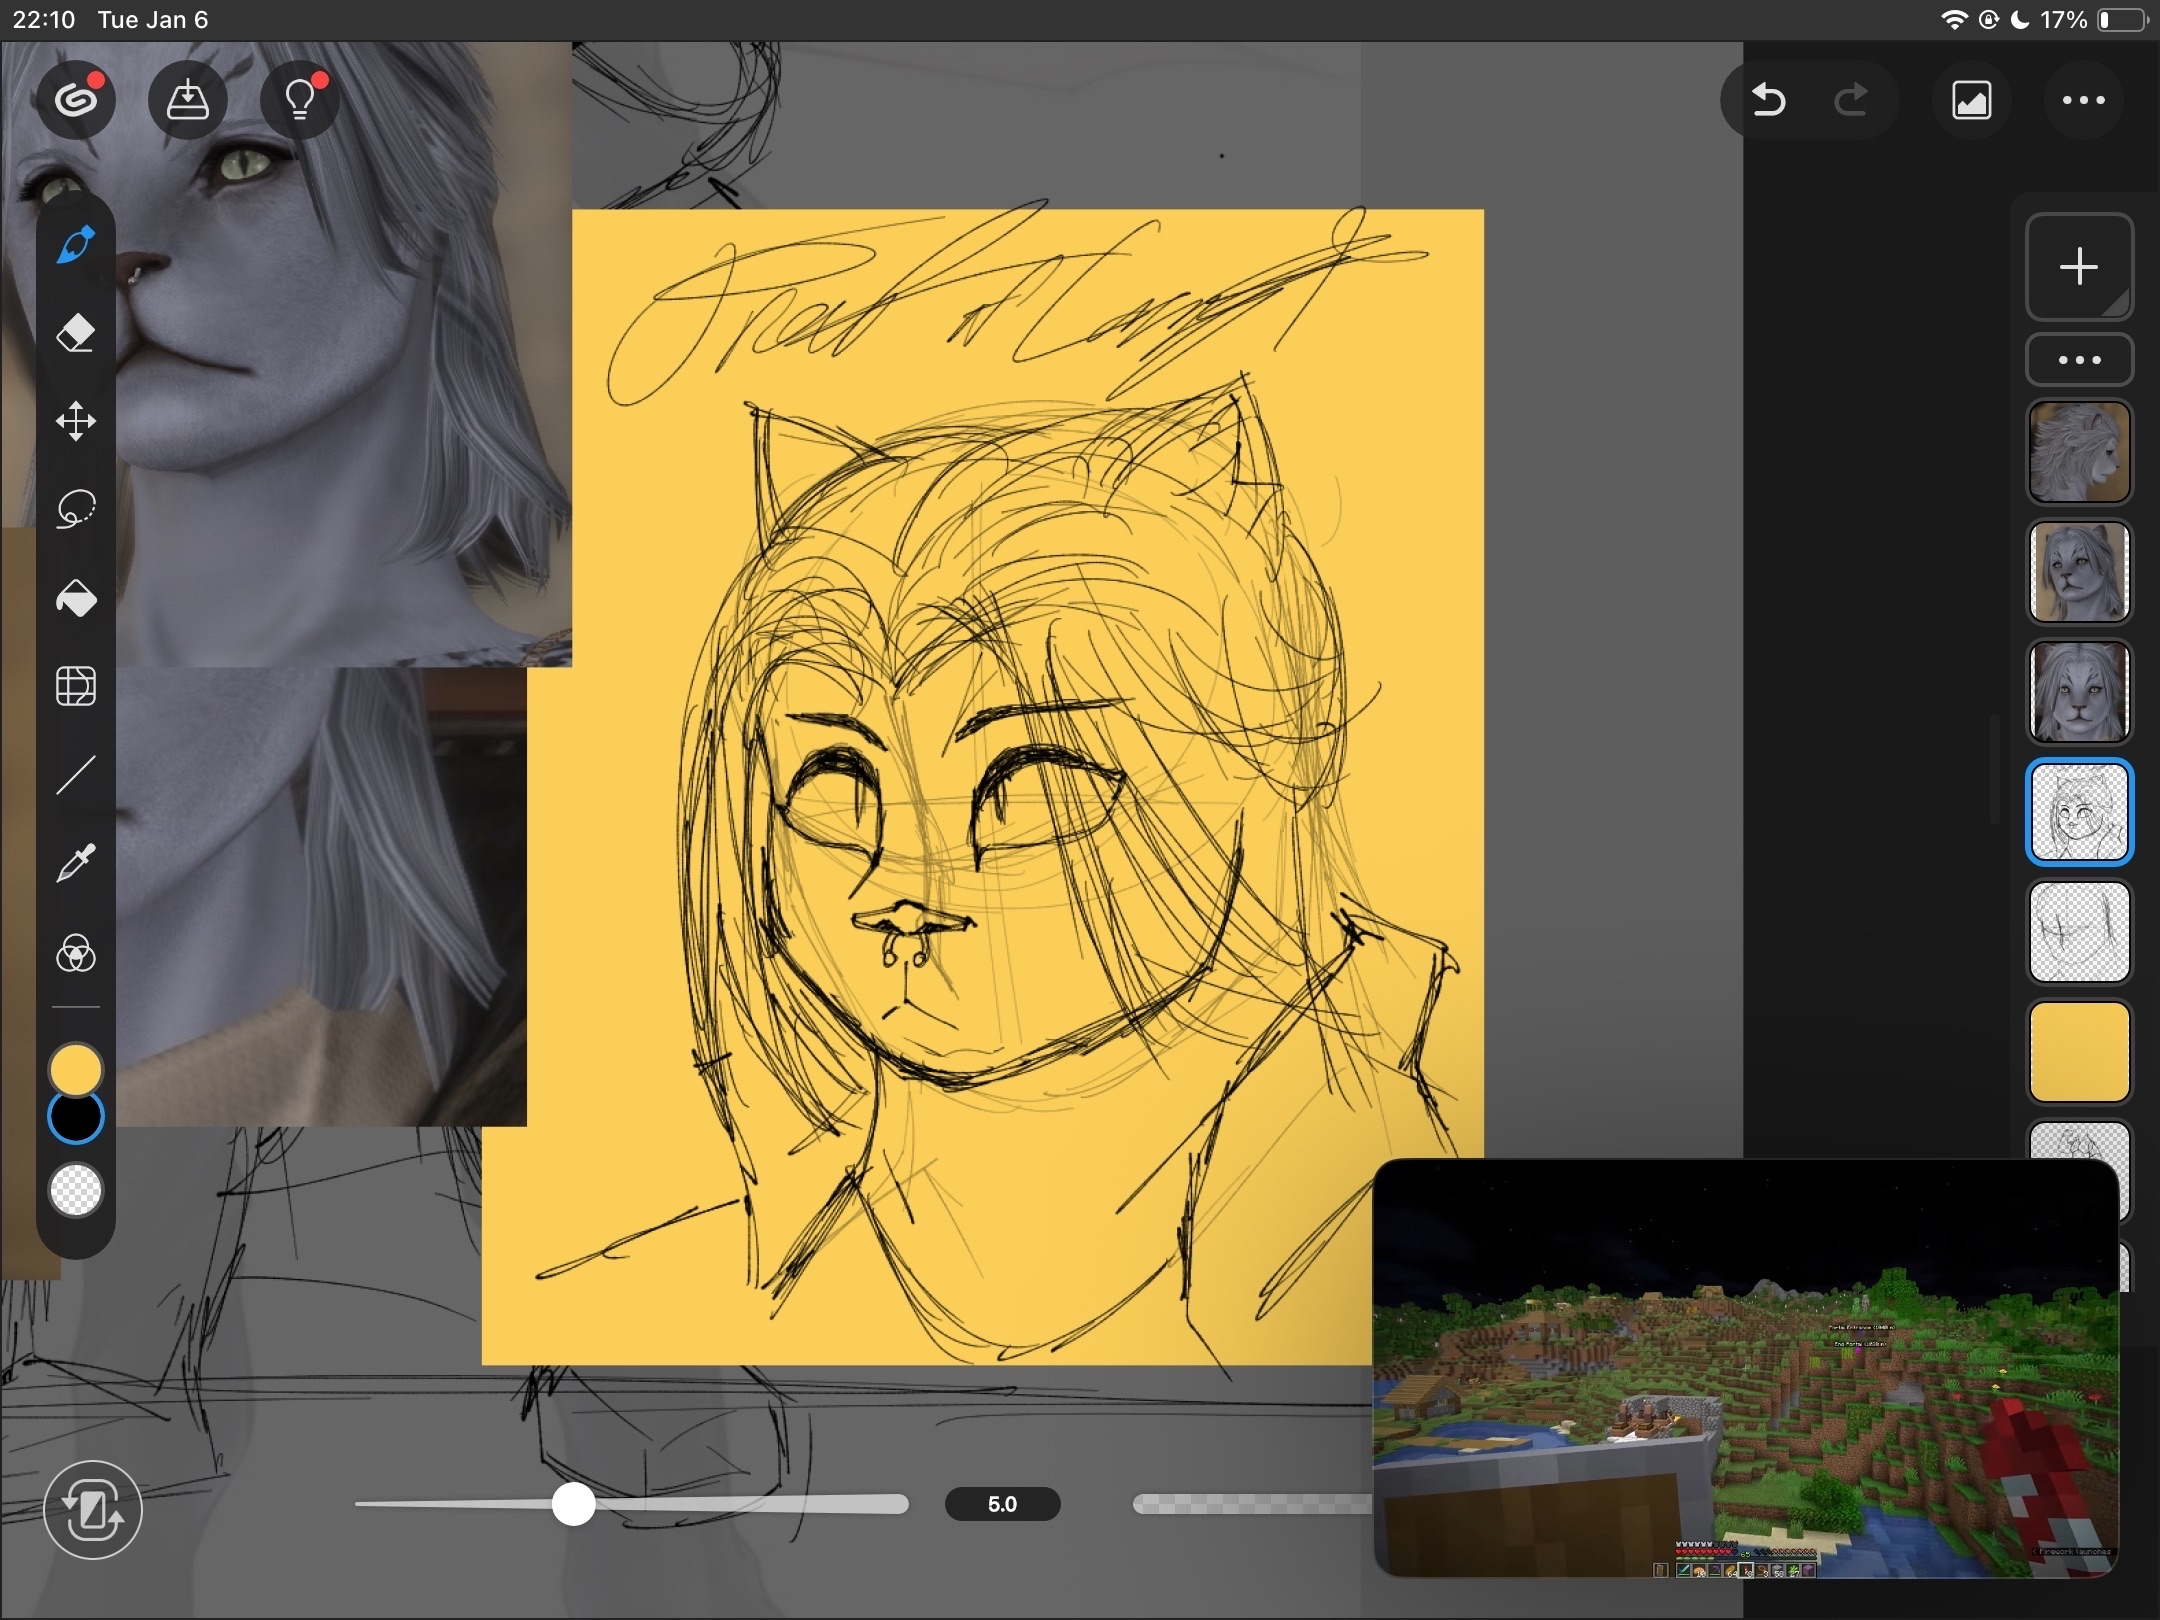Open the Concepts gallery logo menu
The image size is (2160, 1620).
[x=76, y=100]
